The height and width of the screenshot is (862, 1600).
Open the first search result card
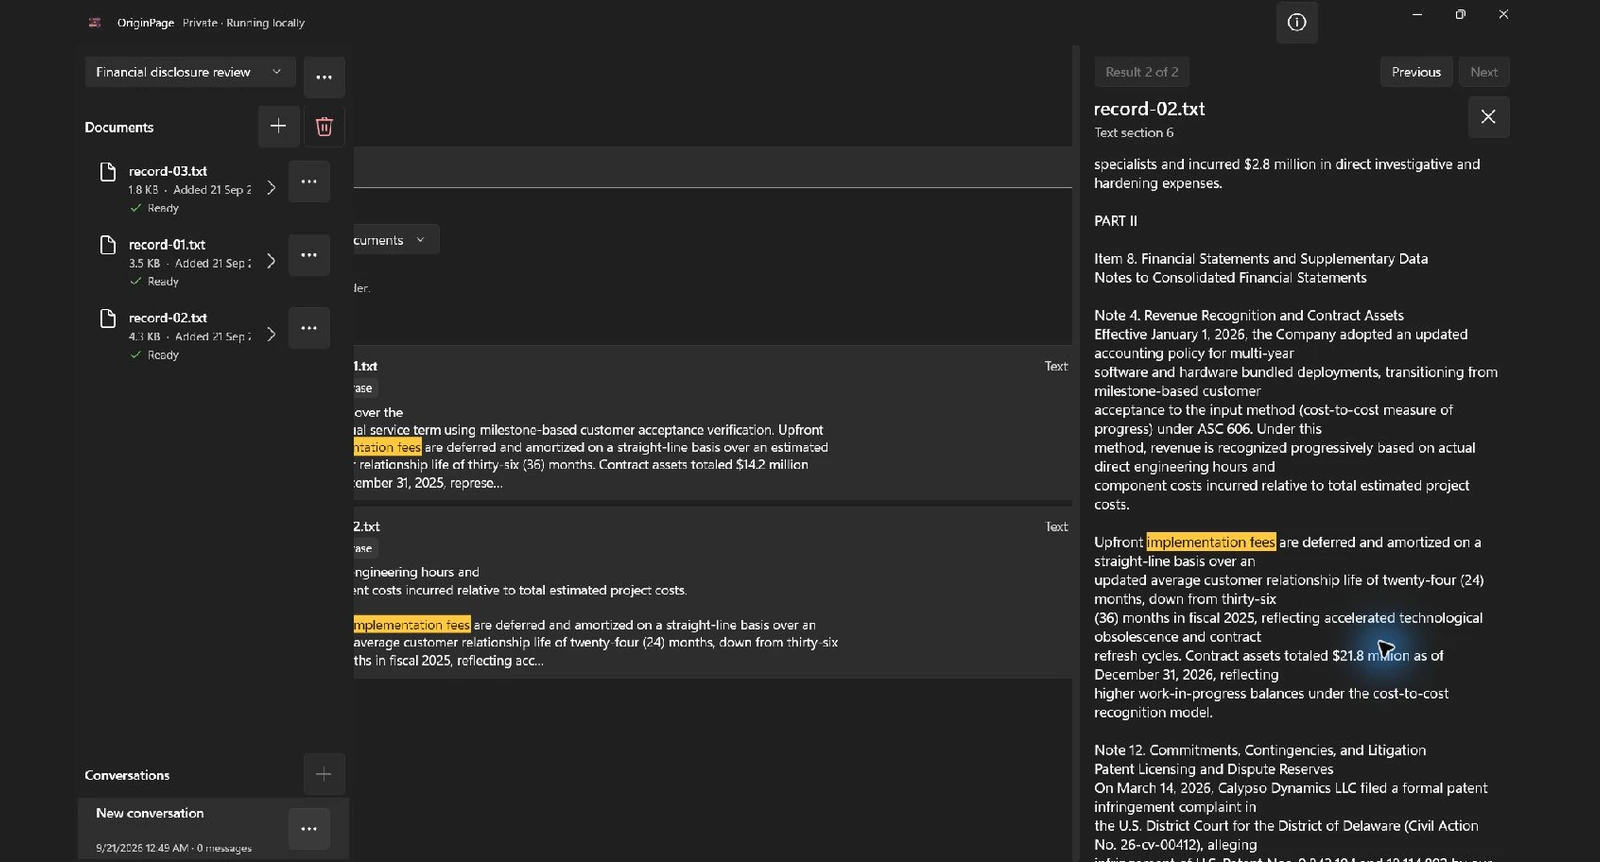[713, 423]
